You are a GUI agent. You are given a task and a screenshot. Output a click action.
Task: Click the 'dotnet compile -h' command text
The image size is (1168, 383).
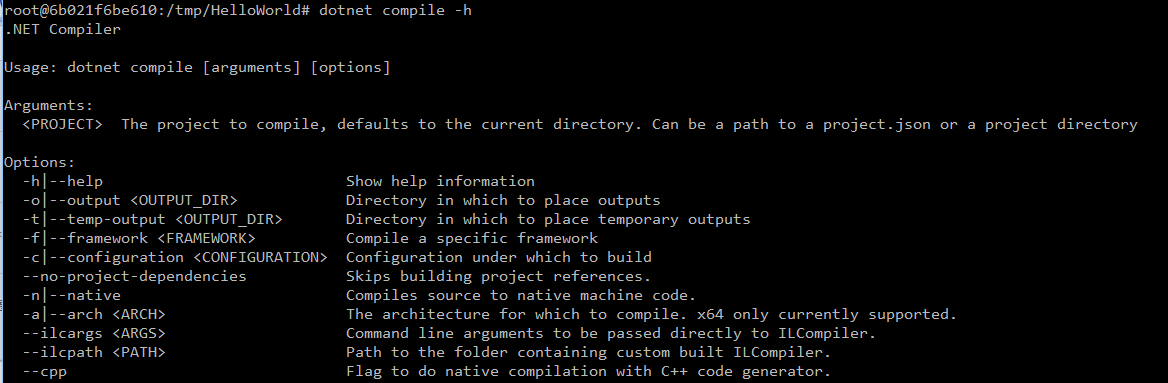[395, 10]
